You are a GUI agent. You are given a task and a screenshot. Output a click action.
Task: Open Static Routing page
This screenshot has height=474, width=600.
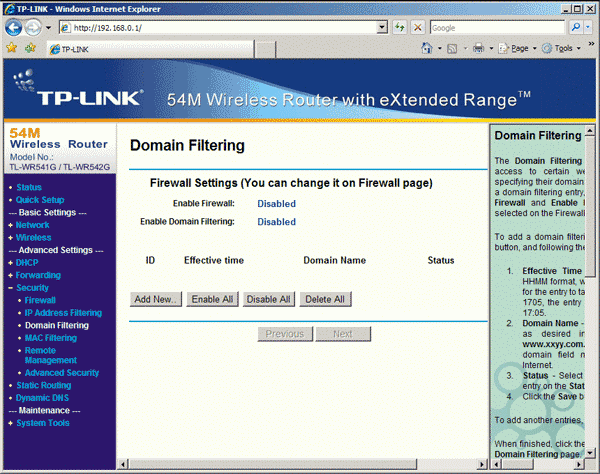click(x=44, y=386)
